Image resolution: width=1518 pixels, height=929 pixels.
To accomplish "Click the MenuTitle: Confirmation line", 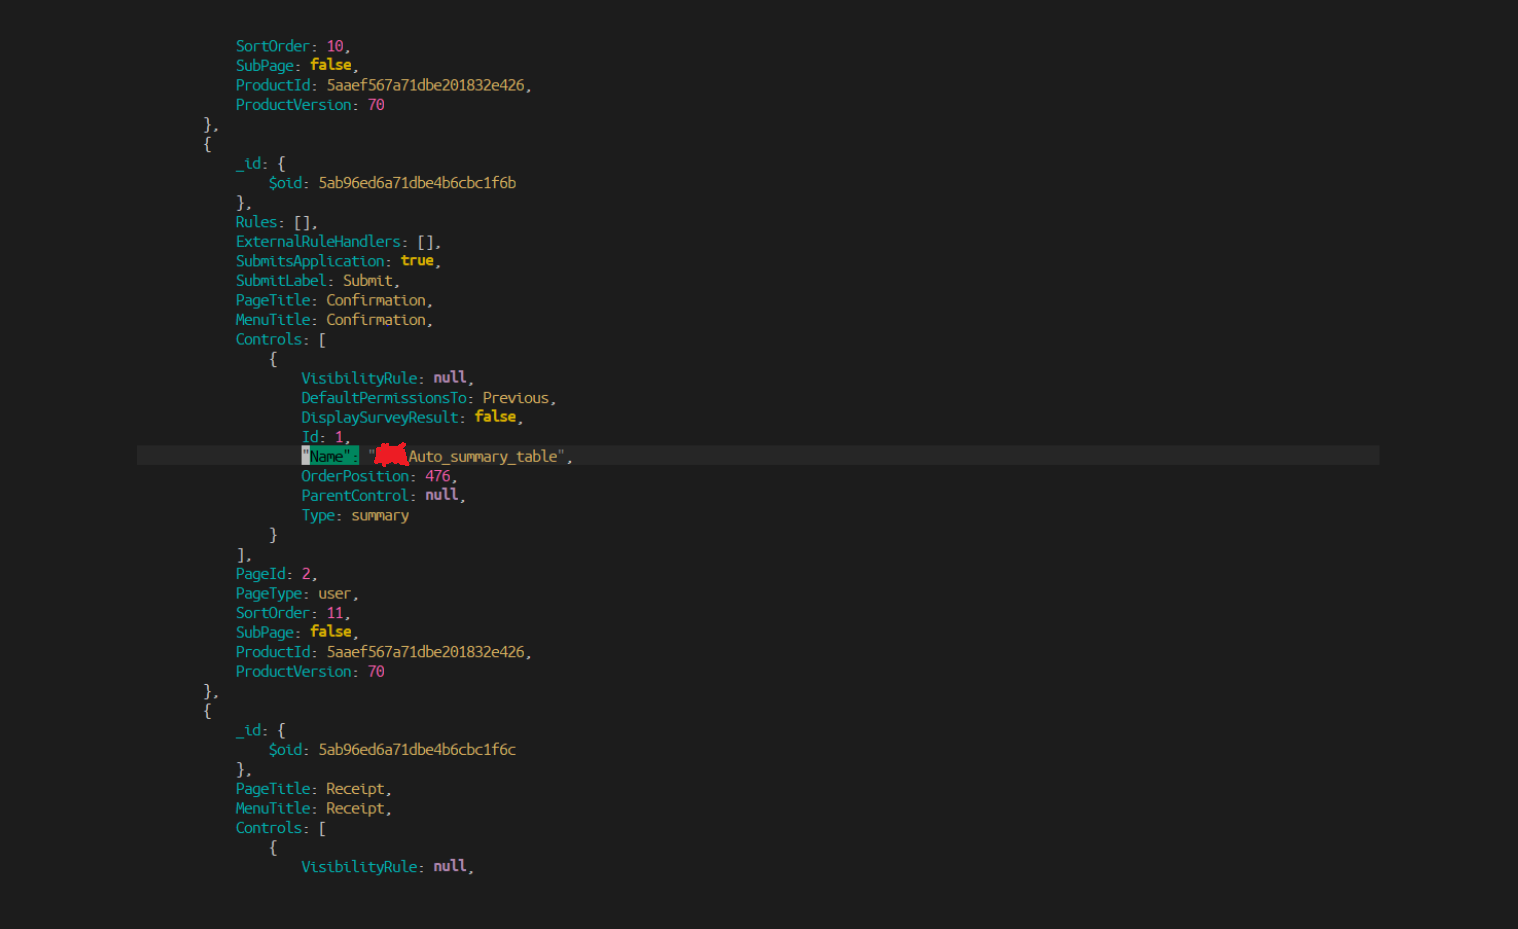I will [334, 320].
